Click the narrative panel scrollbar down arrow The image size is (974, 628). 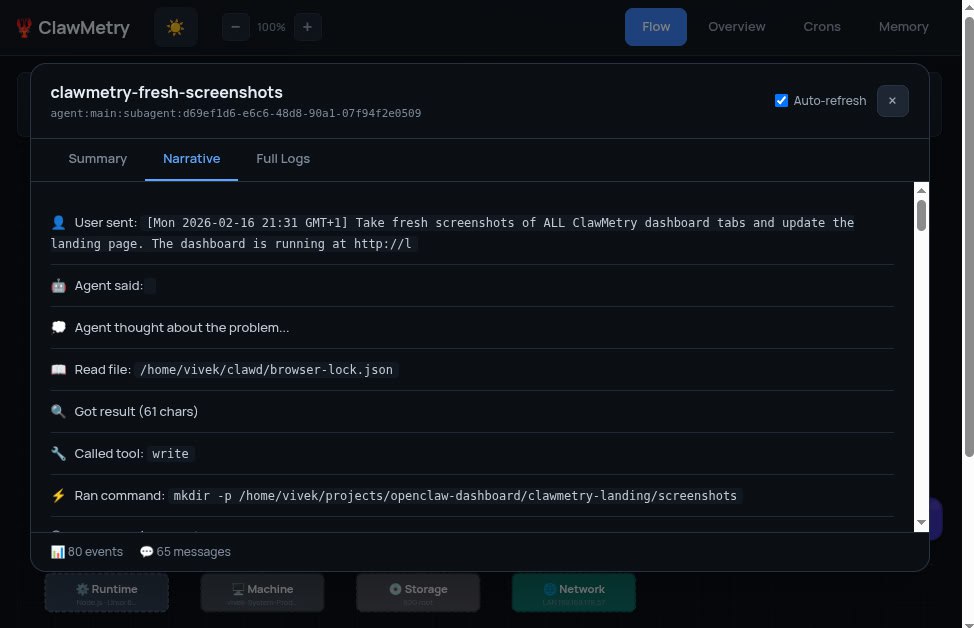click(921, 523)
